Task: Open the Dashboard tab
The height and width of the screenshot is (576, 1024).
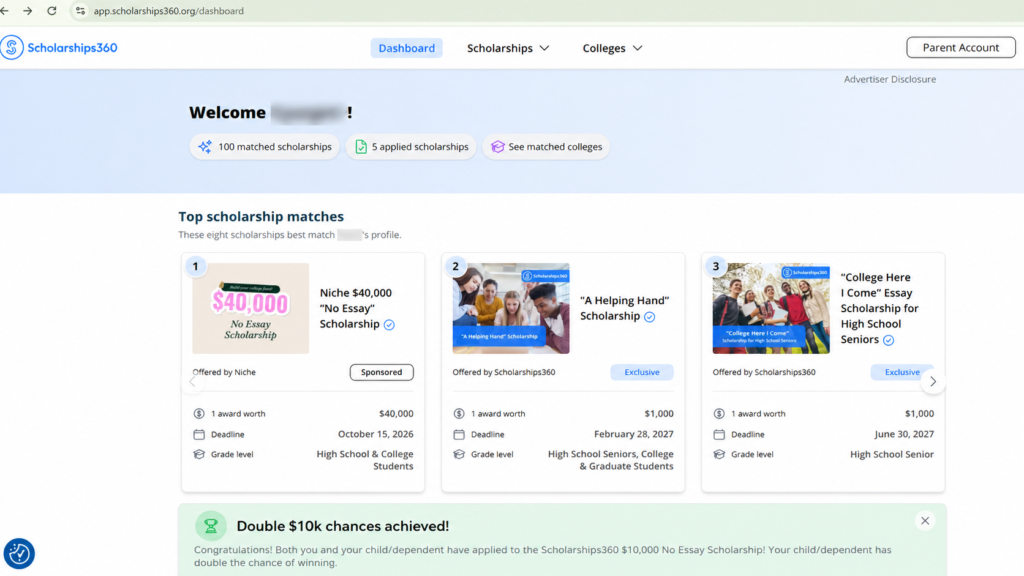Action: (x=406, y=48)
